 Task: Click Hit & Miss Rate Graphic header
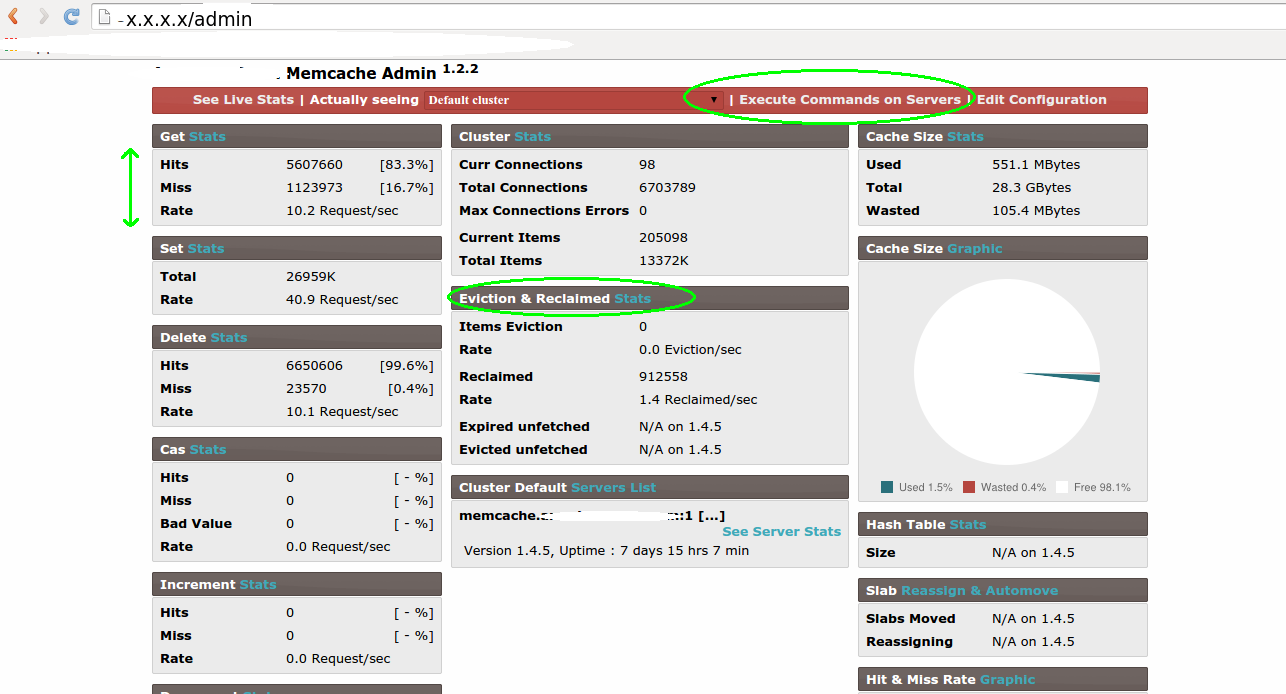click(1003, 679)
